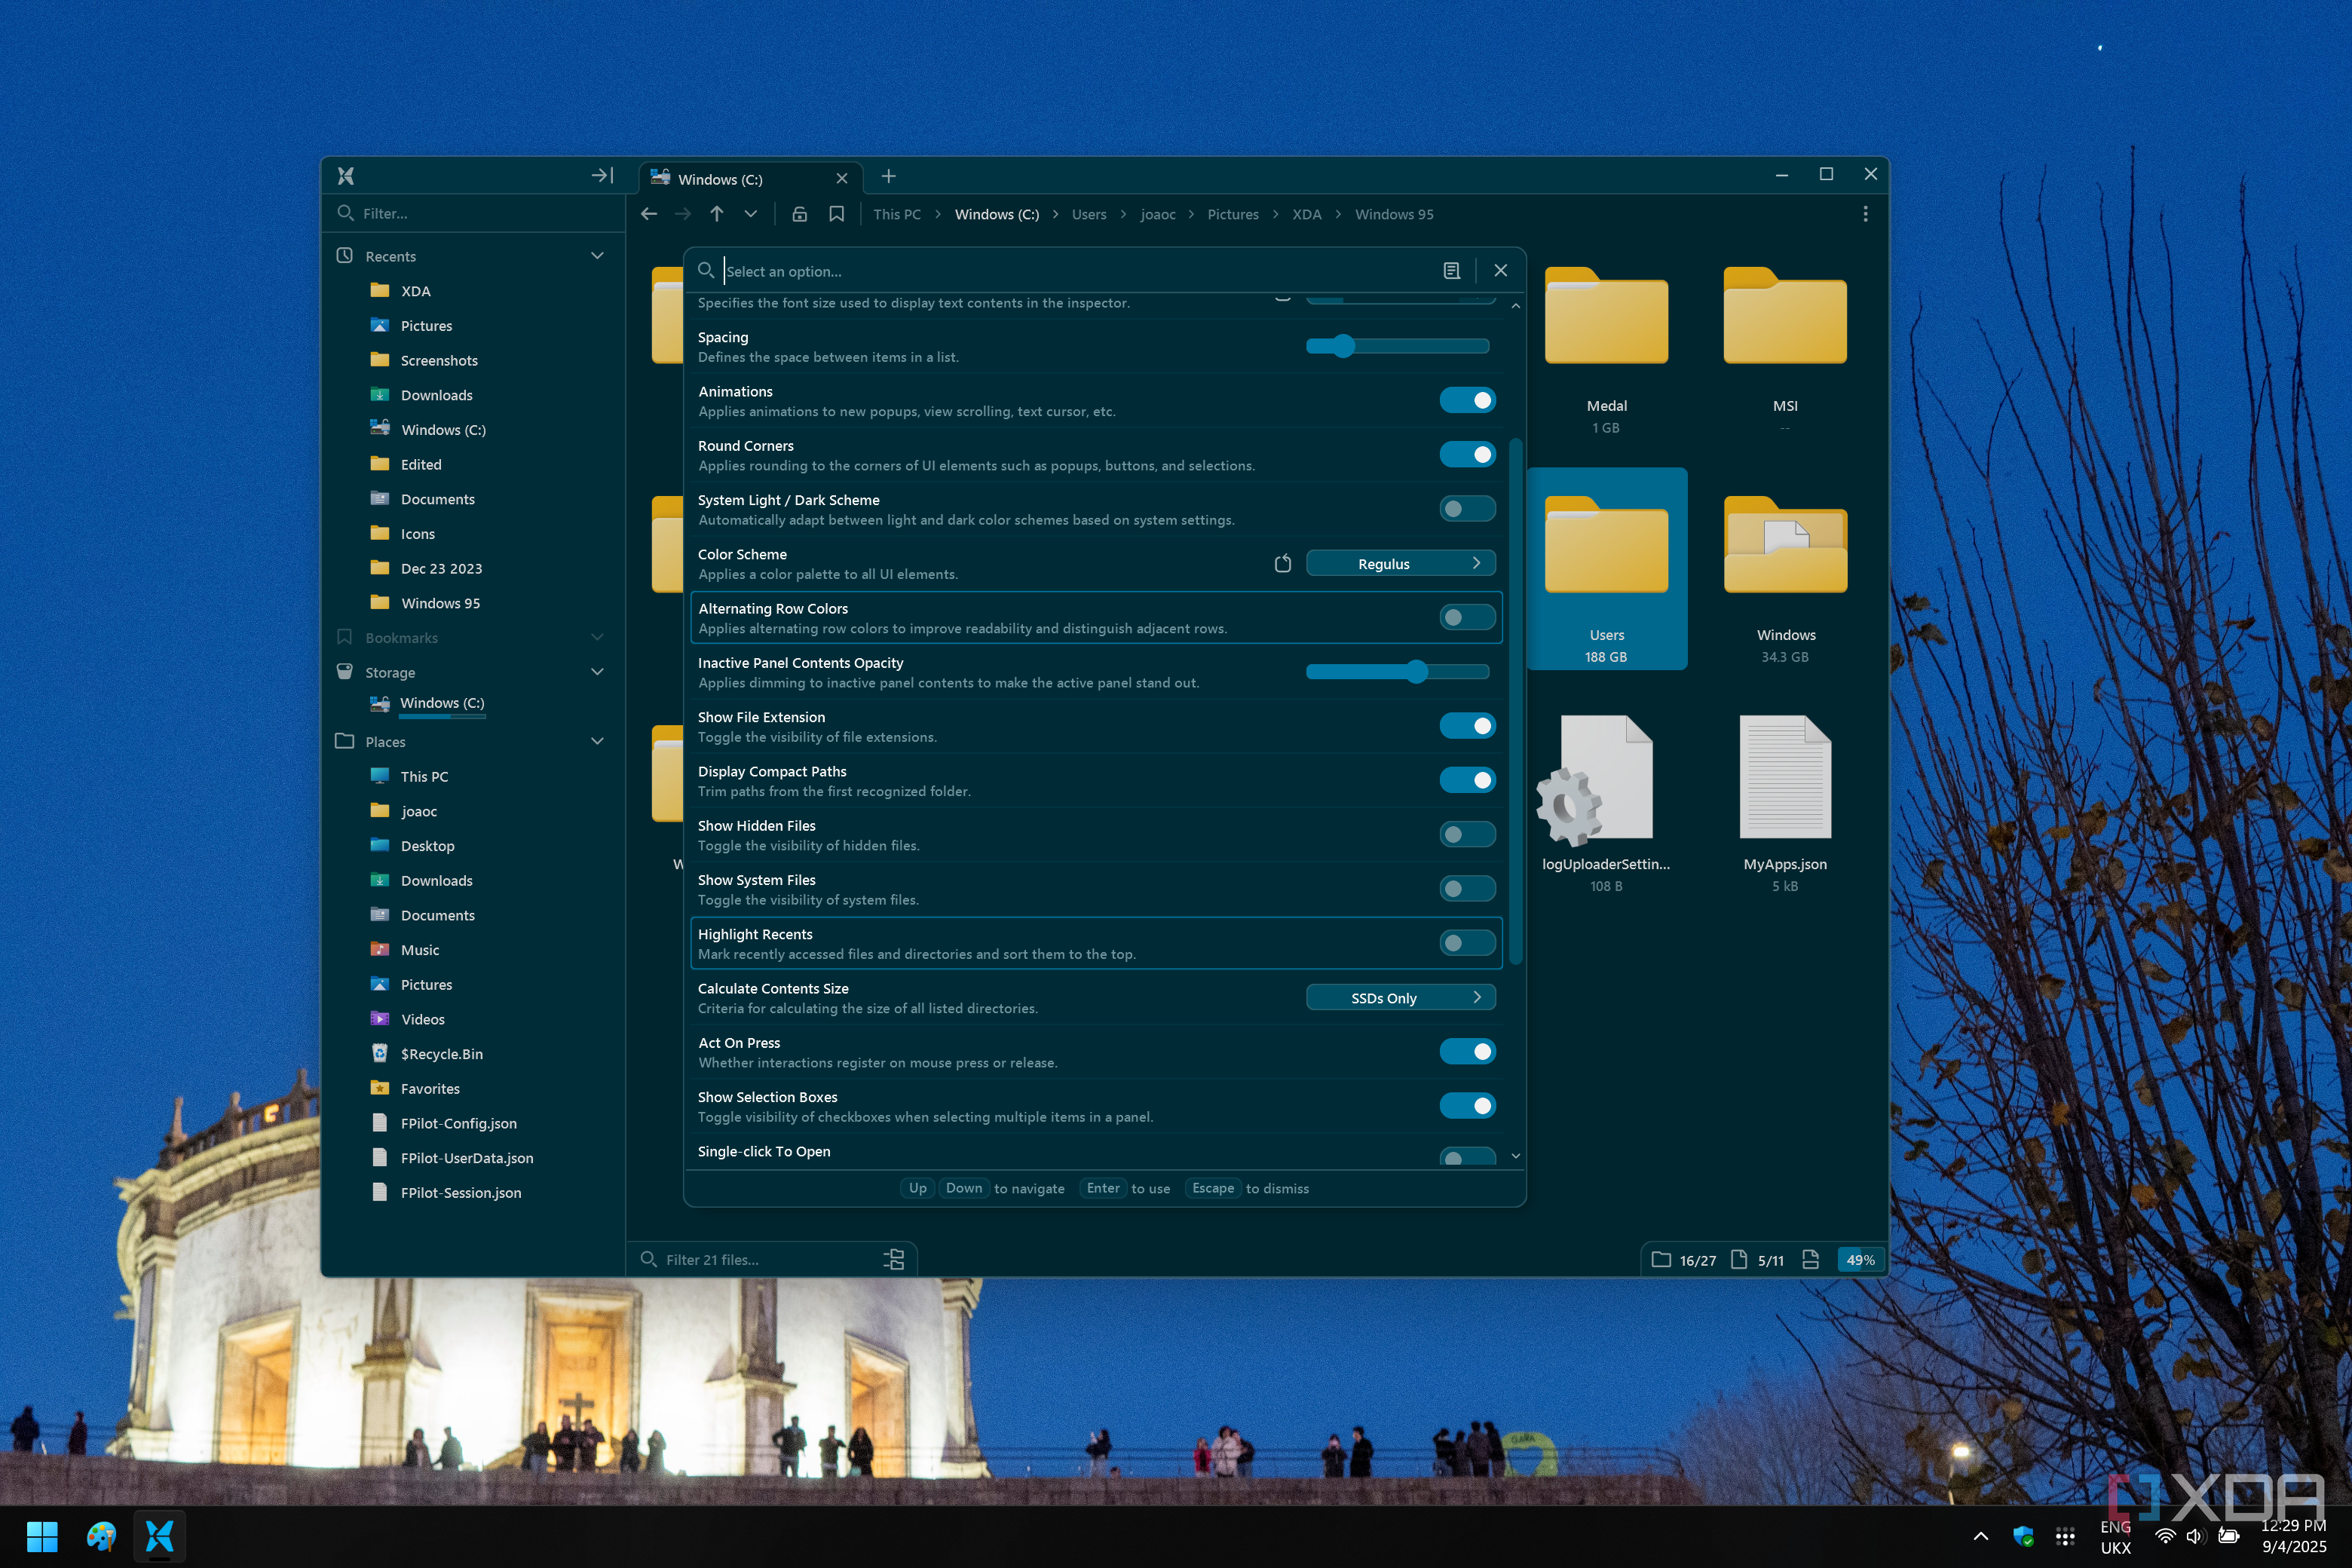Click This PC in the breadcrumb
Image resolution: width=2352 pixels, height=1568 pixels.
point(896,214)
